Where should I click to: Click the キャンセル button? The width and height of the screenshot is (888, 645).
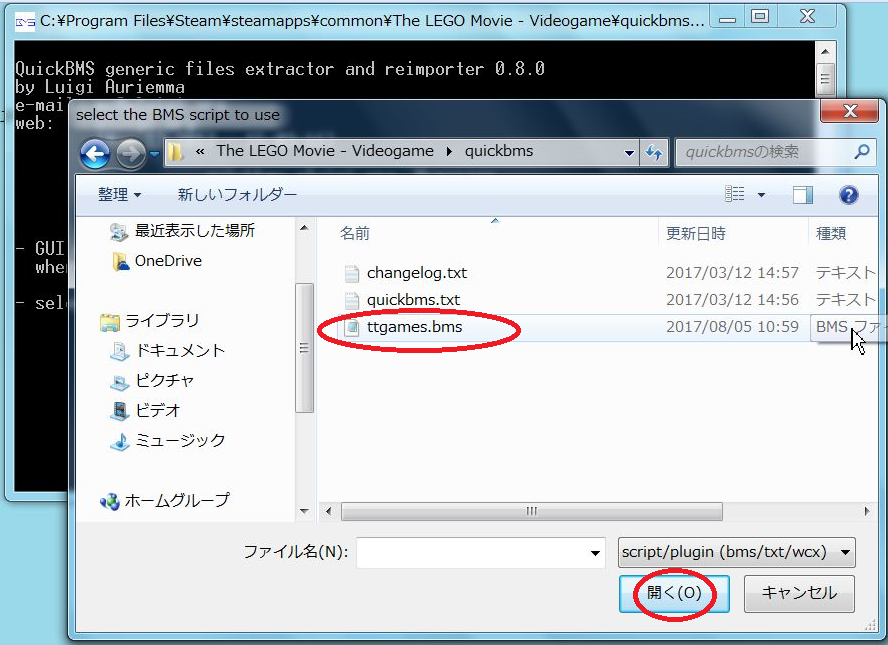pos(799,593)
